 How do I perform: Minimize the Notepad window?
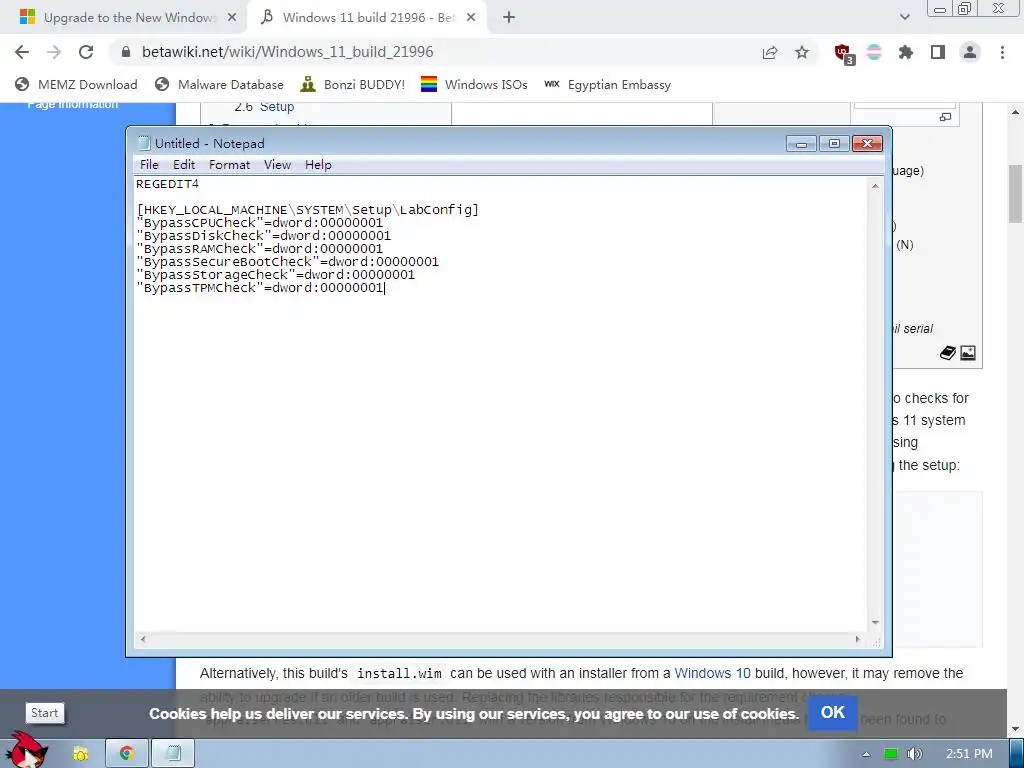pyautogui.click(x=801, y=144)
